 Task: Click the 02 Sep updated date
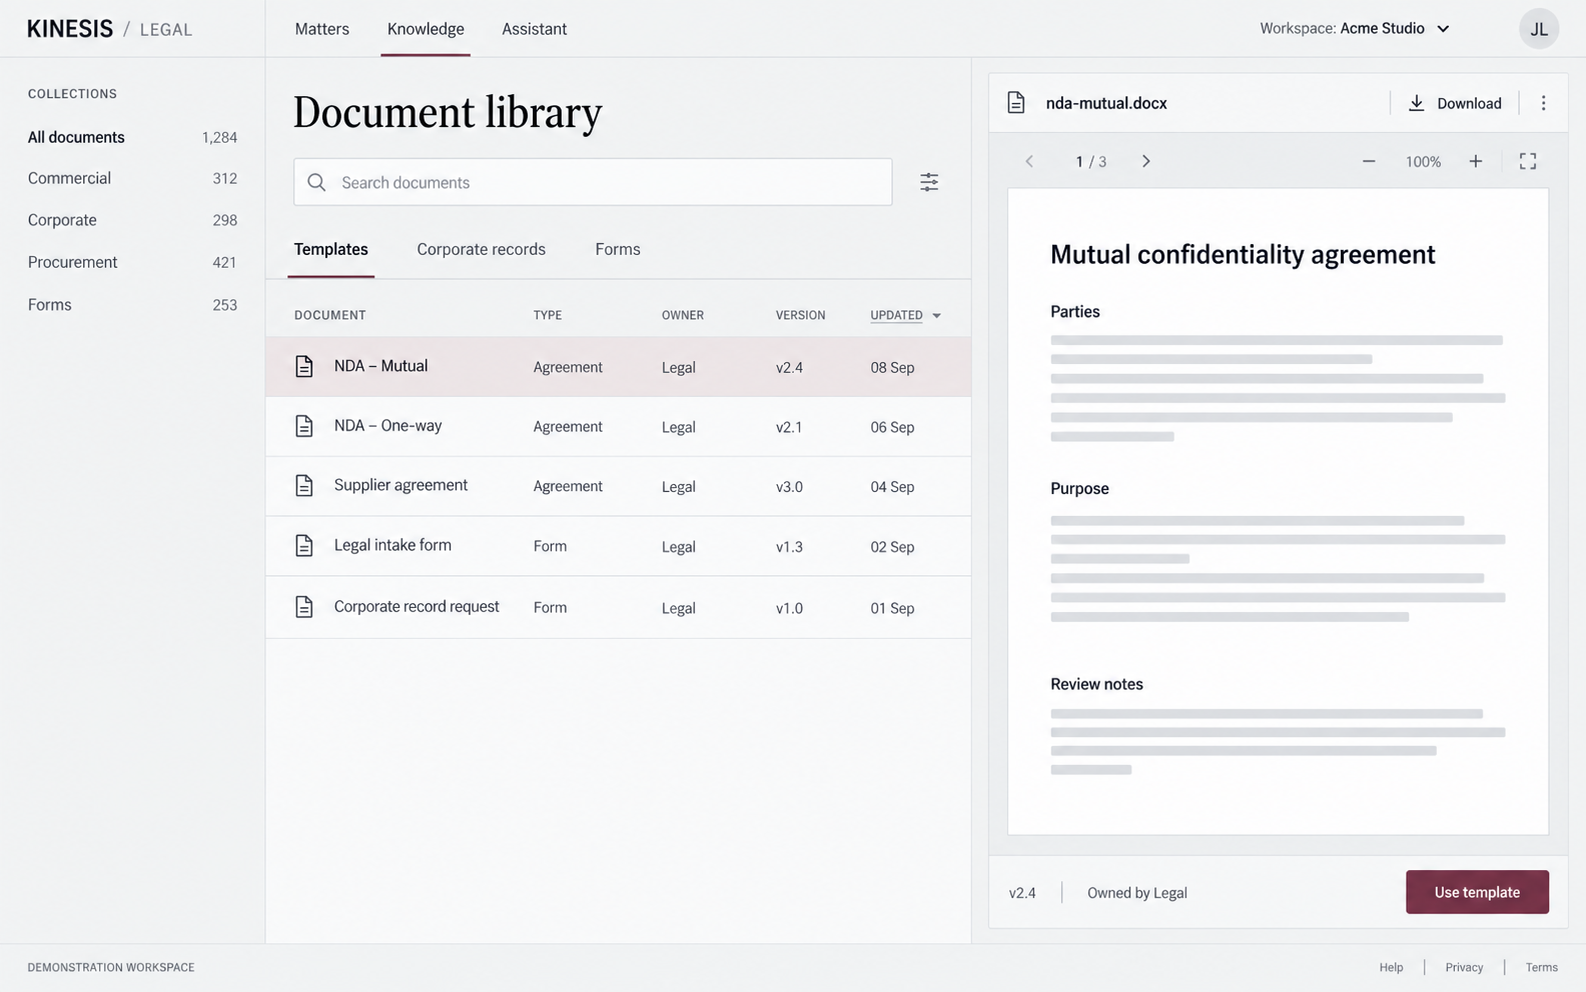(892, 547)
